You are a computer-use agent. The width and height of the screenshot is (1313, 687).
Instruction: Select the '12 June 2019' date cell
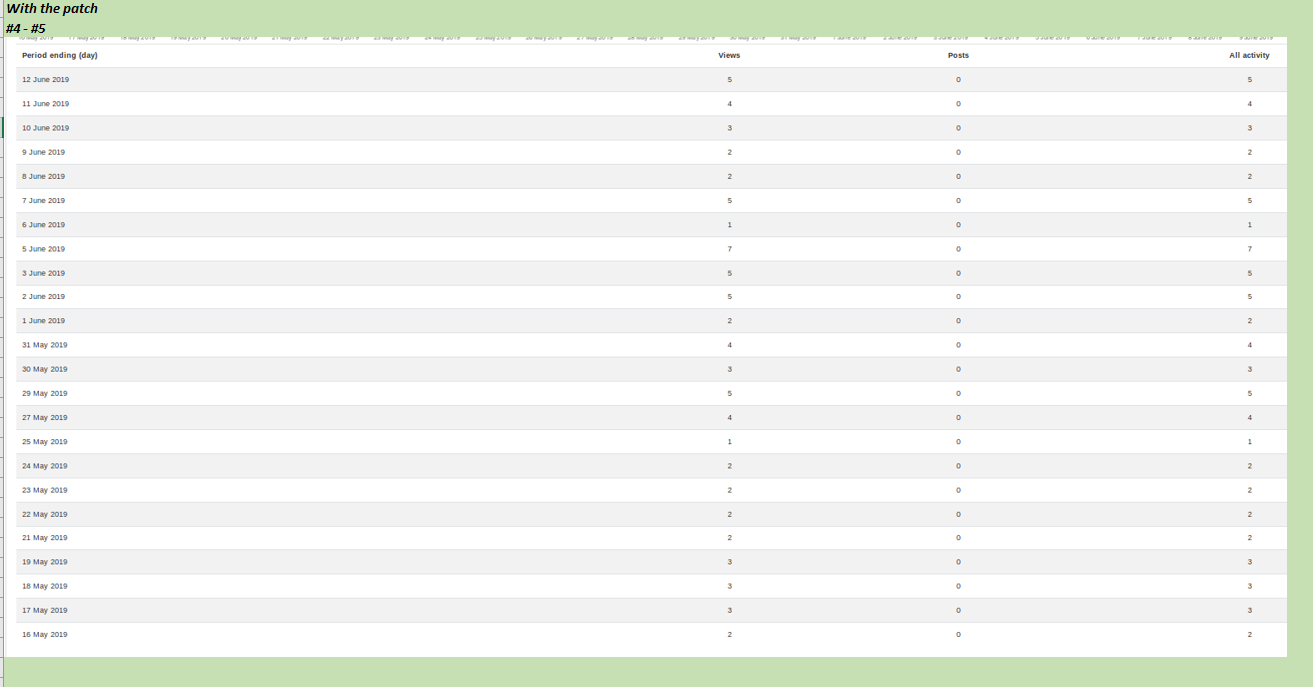tap(46, 79)
